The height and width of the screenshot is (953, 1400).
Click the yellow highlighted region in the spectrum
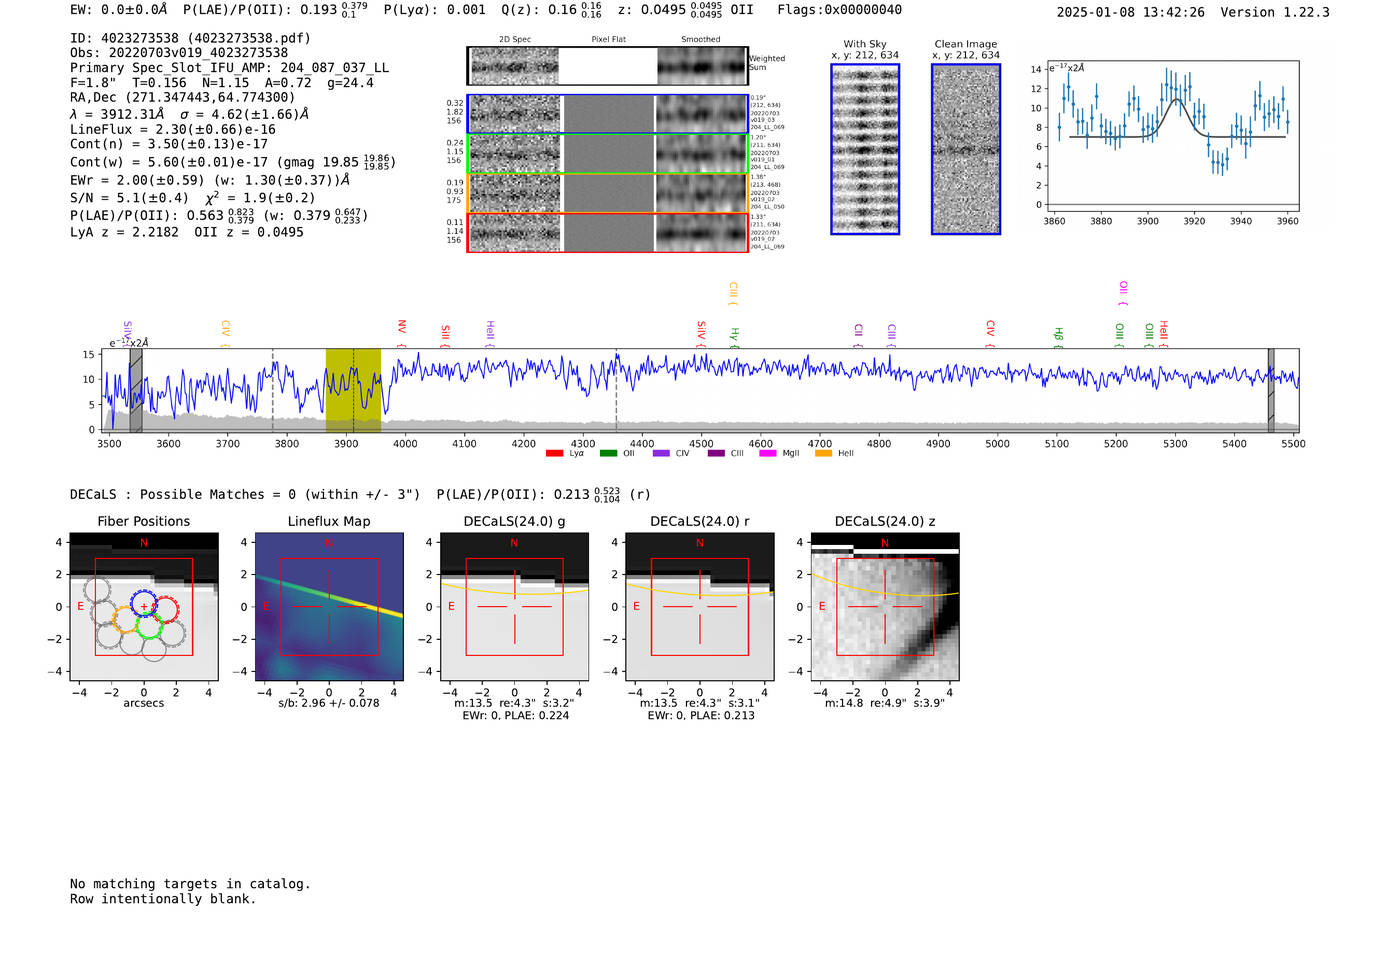(353, 391)
